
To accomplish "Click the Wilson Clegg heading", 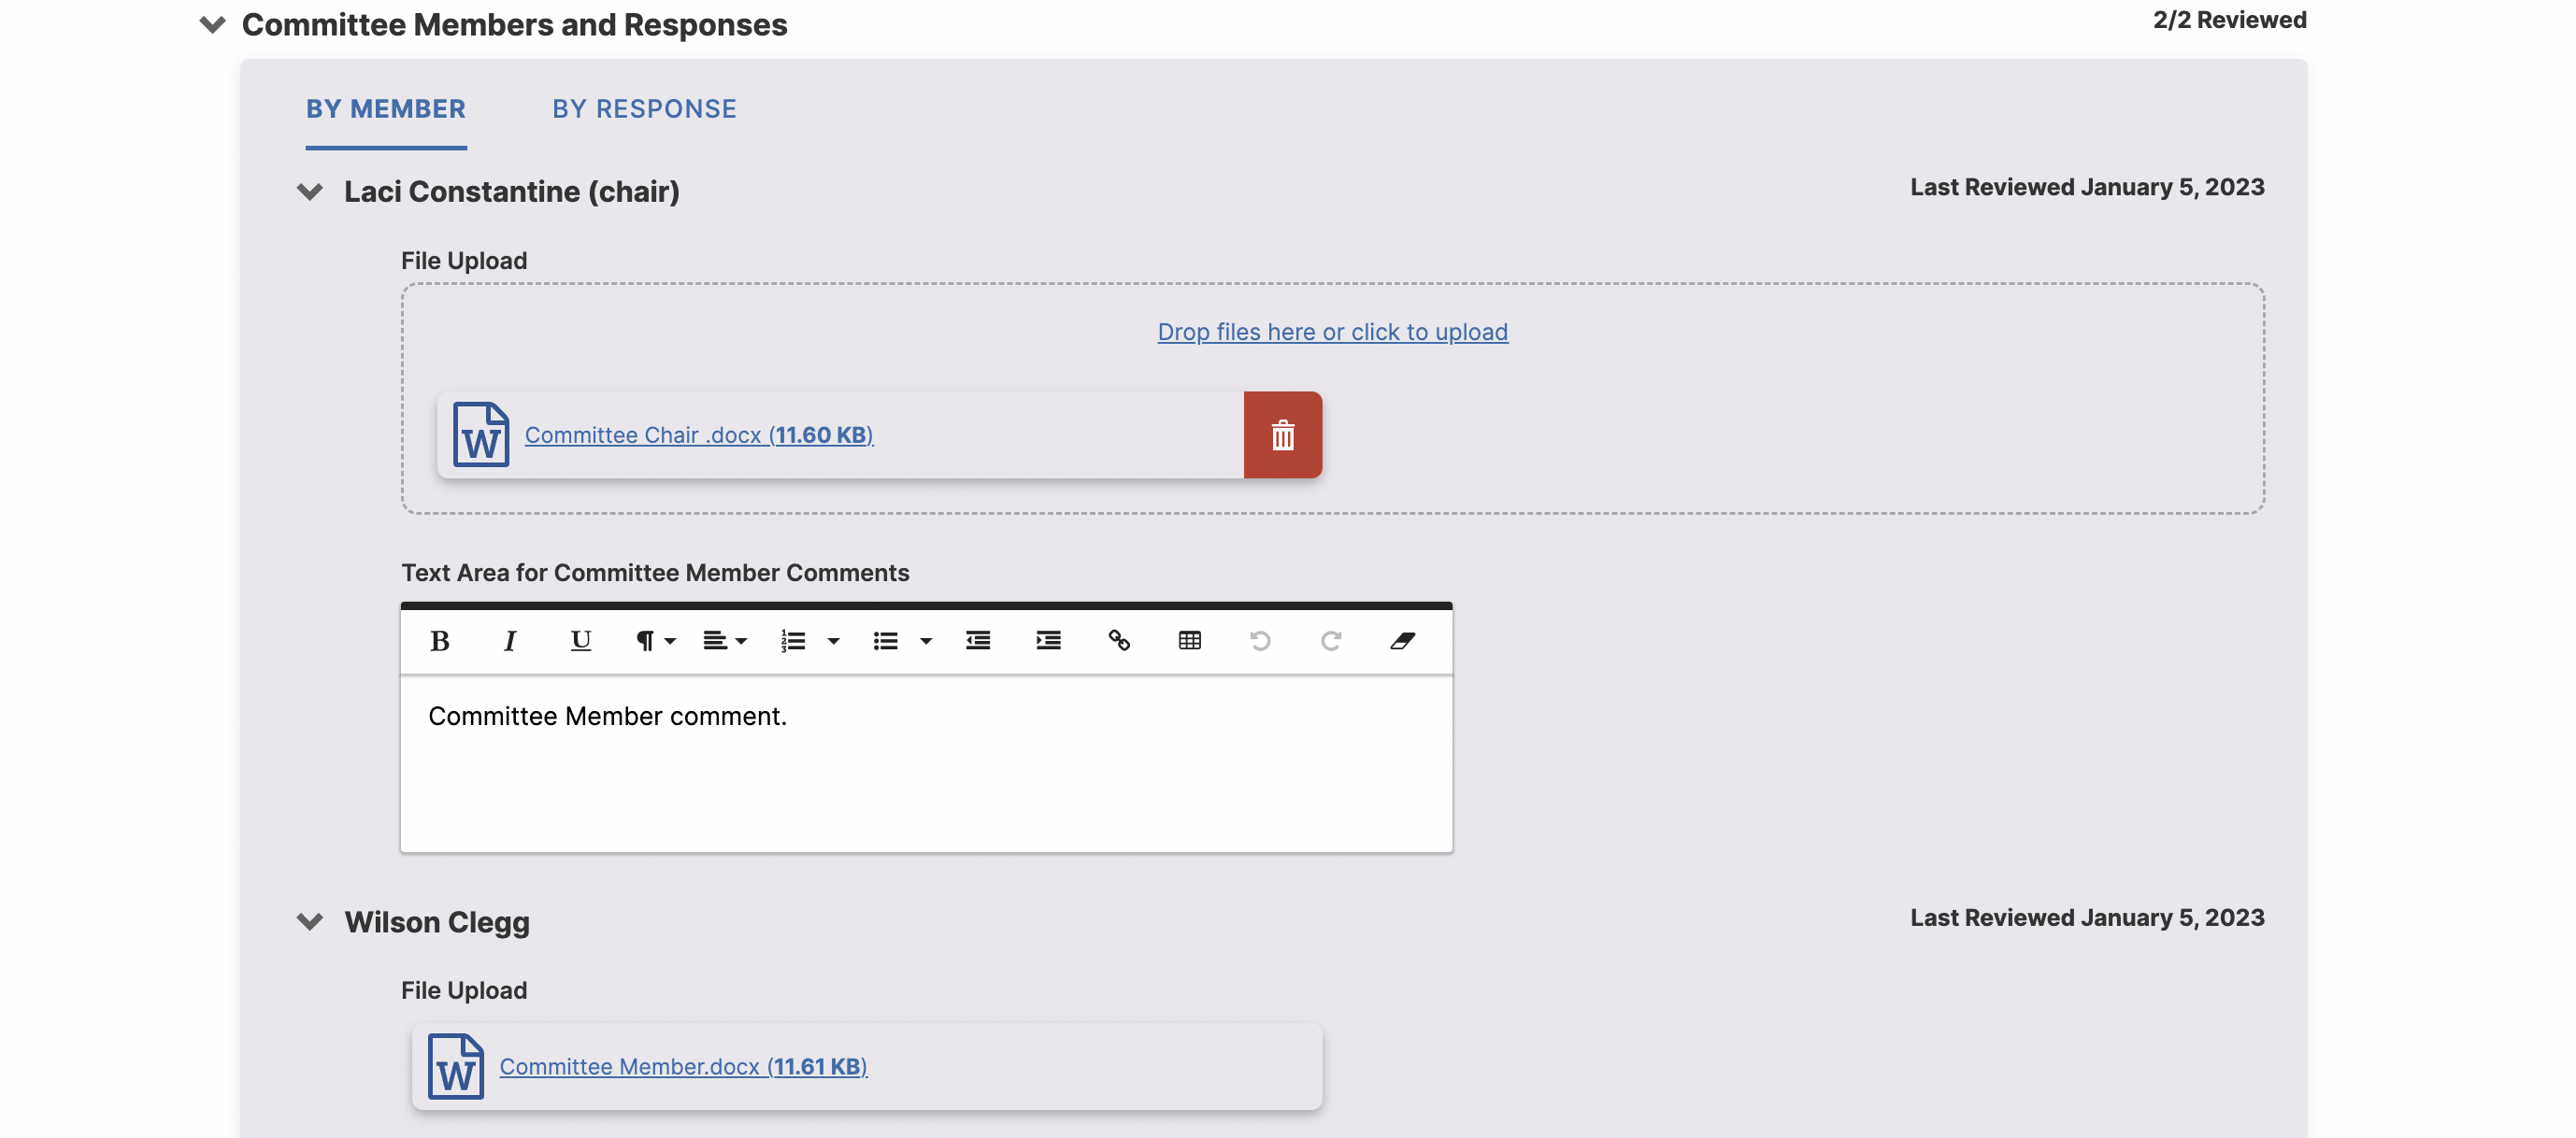I will pyautogui.click(x=437, y=922).
